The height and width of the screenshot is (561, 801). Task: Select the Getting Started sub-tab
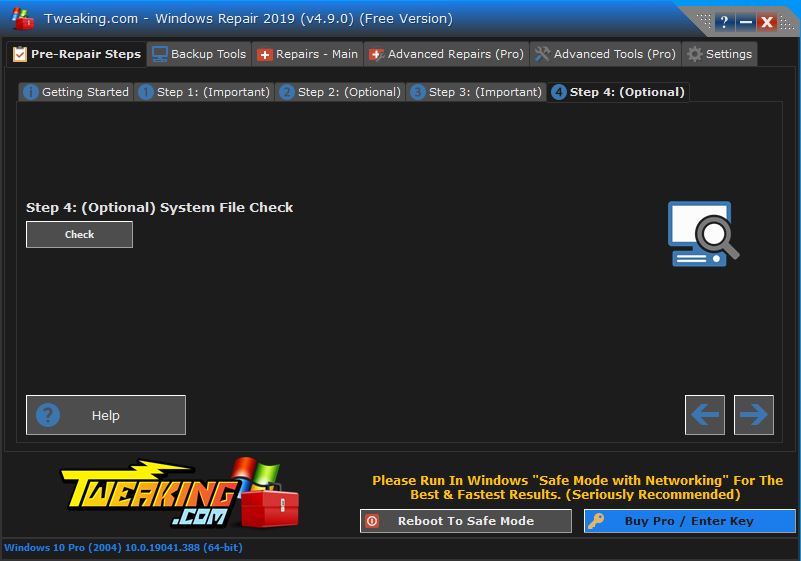coord(76,92)
